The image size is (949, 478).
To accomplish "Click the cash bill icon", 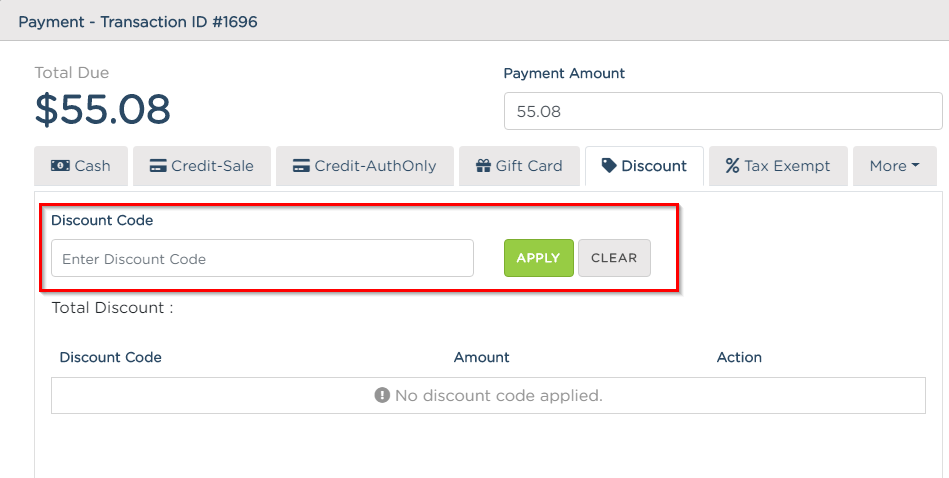I will 60,165.
